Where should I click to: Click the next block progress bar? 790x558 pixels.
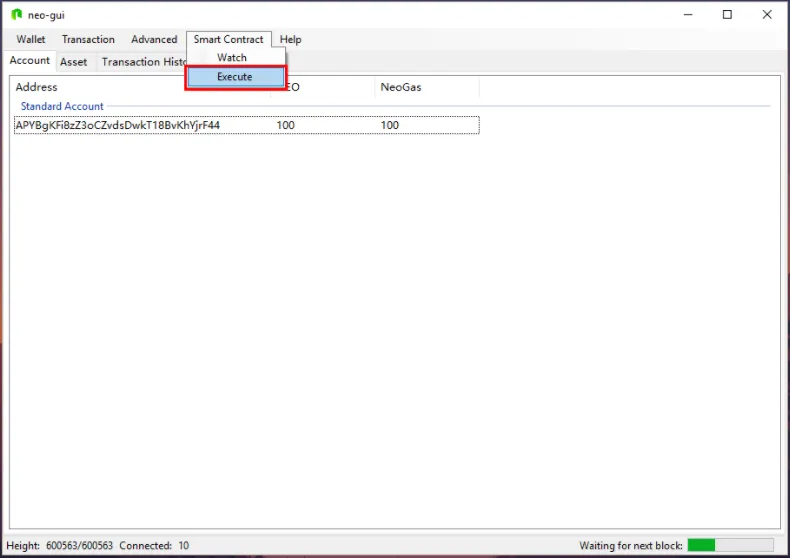tap(731, 545)
